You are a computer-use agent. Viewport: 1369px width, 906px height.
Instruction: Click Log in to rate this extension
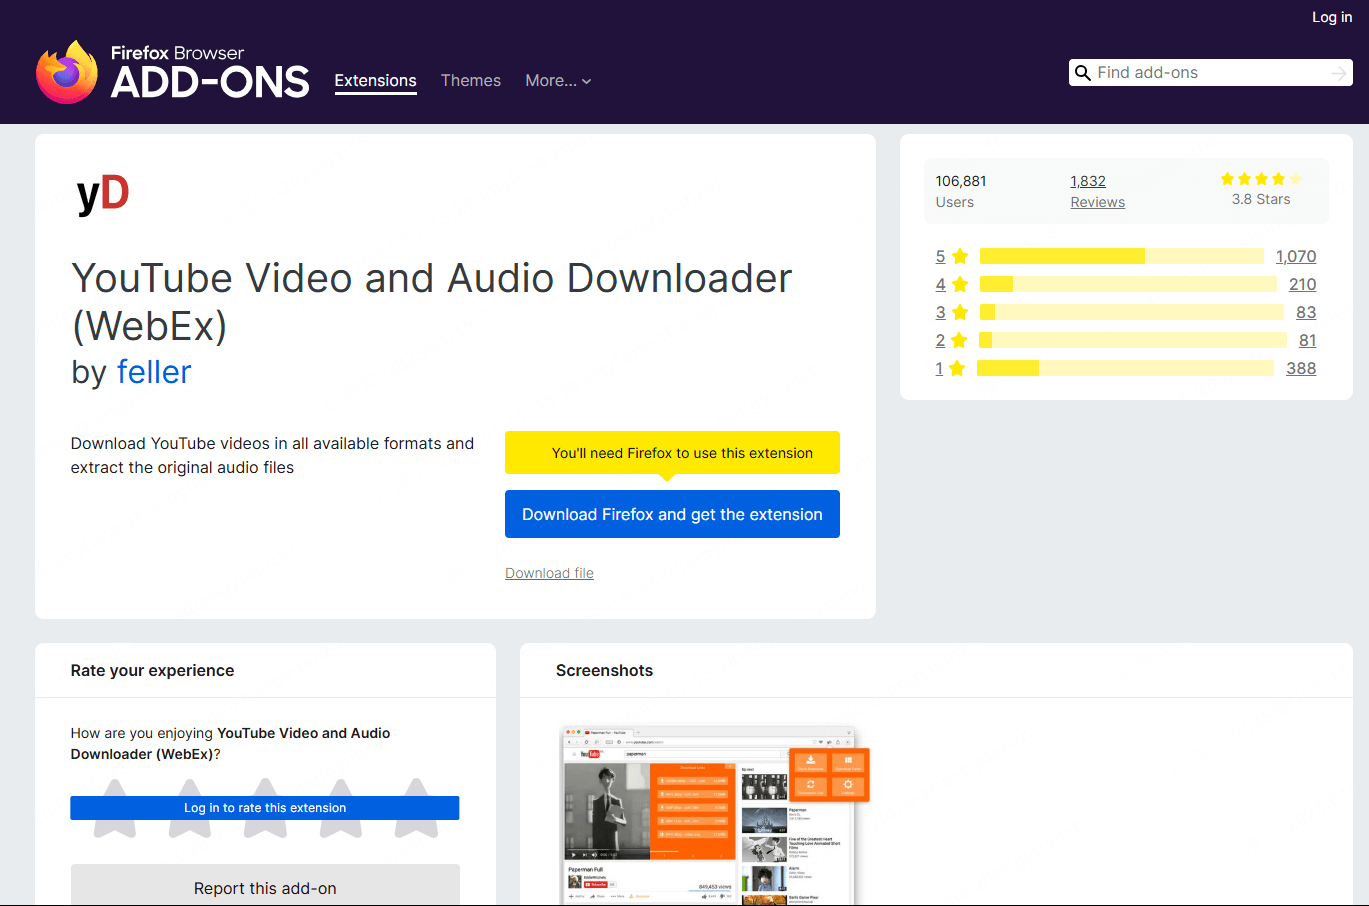click(x=265, y=808)
